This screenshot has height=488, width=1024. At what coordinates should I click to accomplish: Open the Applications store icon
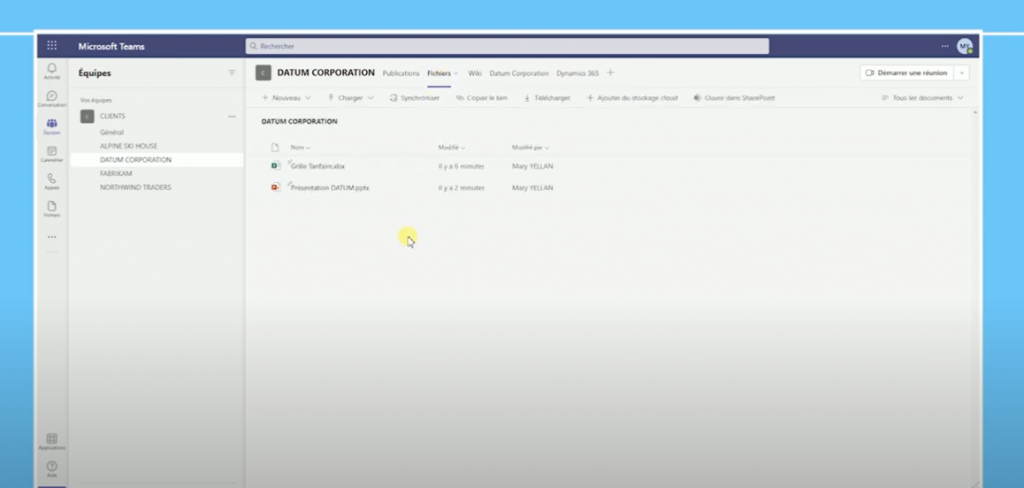click(x=52, y=441)
